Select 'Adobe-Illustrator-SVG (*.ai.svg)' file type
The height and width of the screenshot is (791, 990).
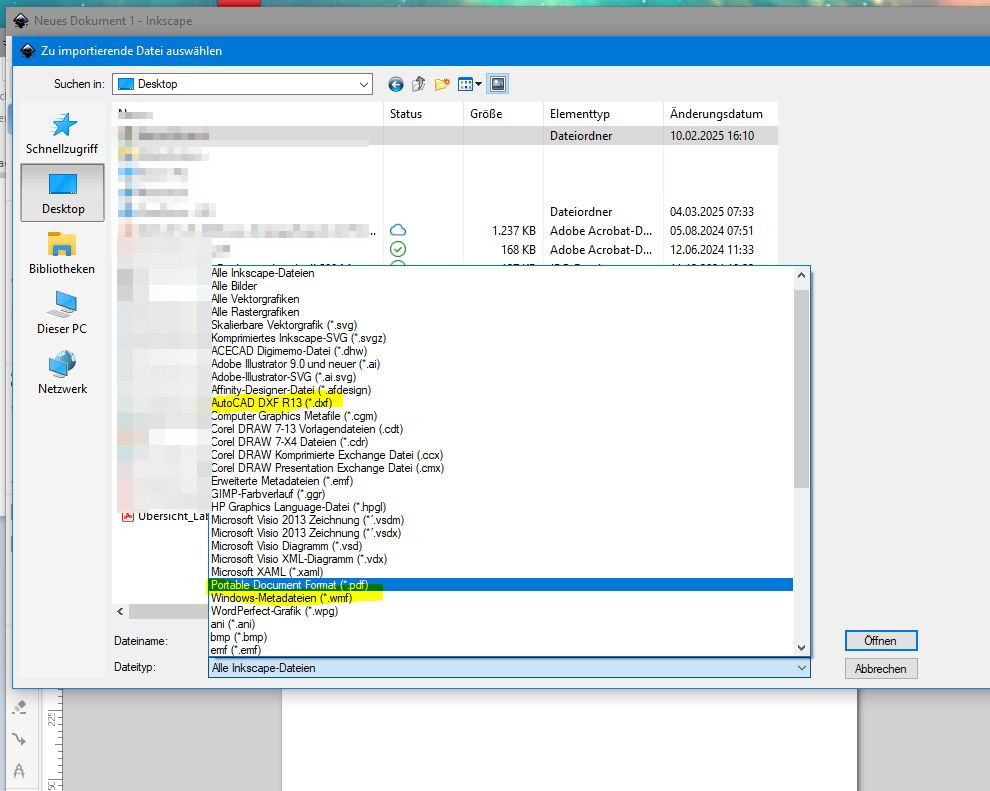pos(284,378)
